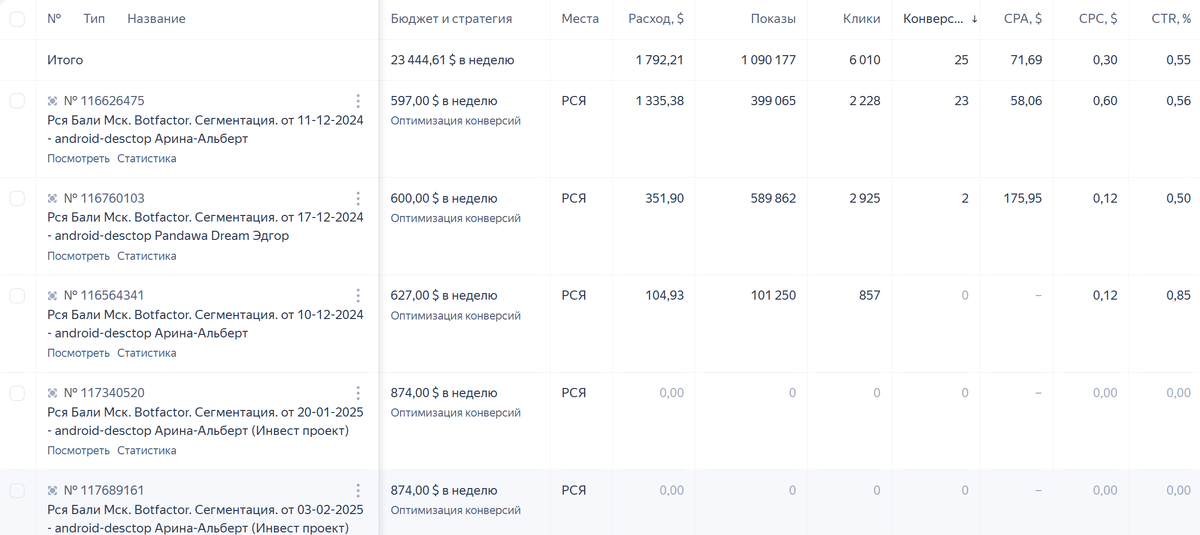Viewport: 1200px width, 535px height.
Task: Click Статистика link for campaign 116626475
Action: (146, 159)
